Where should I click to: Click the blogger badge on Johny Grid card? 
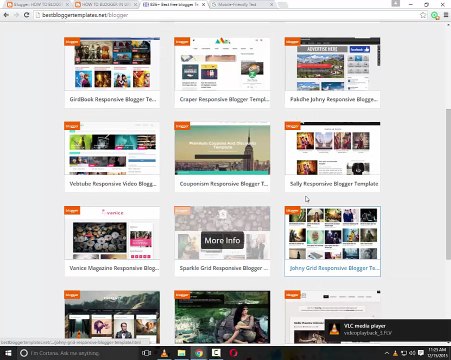point(292,211)
